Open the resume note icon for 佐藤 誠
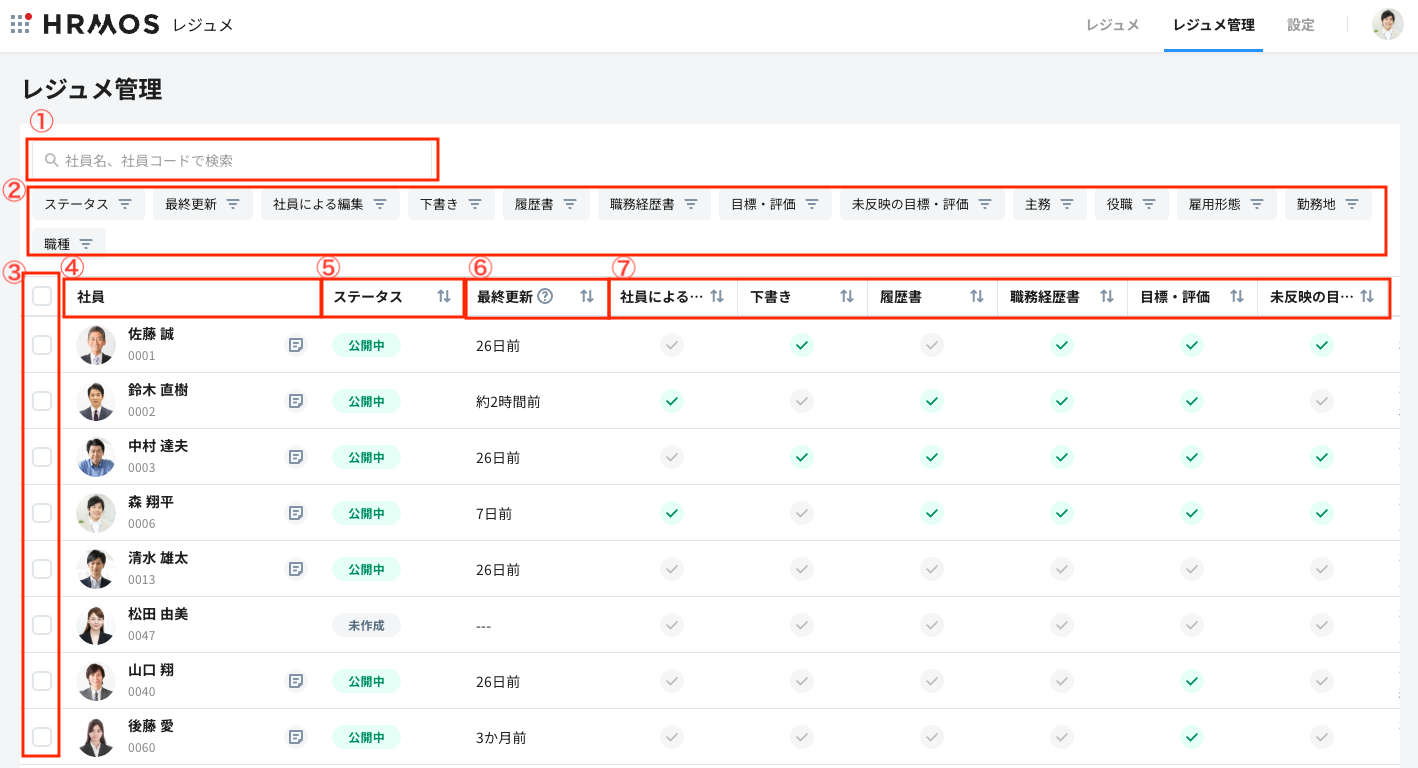 (x=296, y=345)
